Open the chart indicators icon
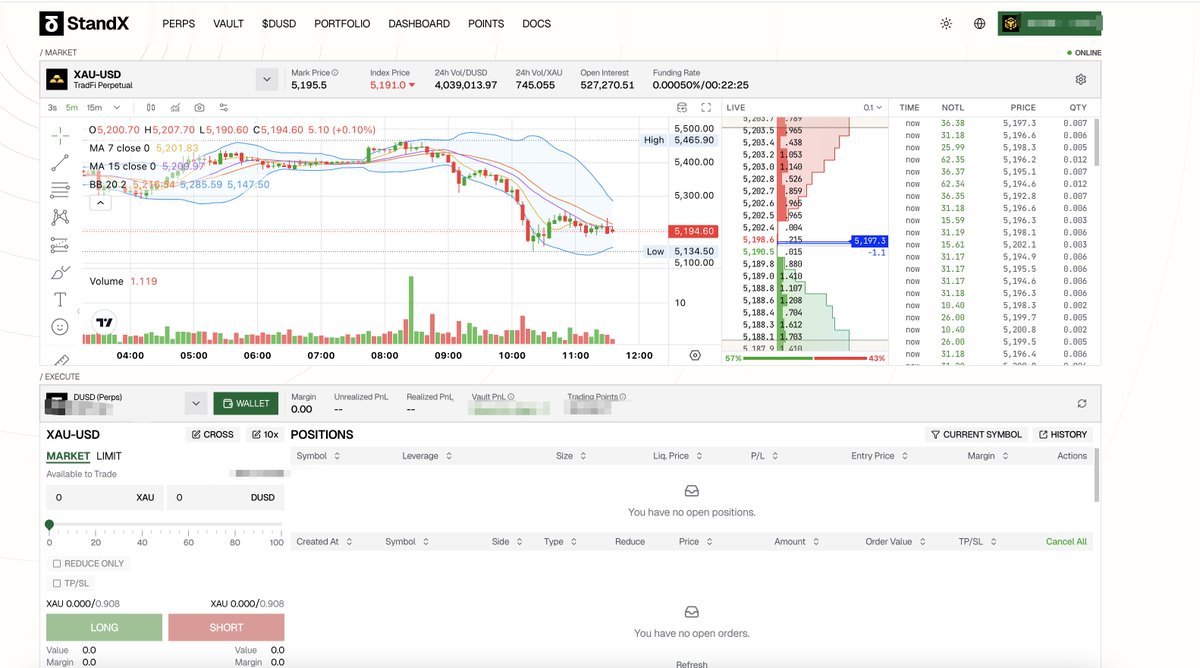 click(175, 107)
